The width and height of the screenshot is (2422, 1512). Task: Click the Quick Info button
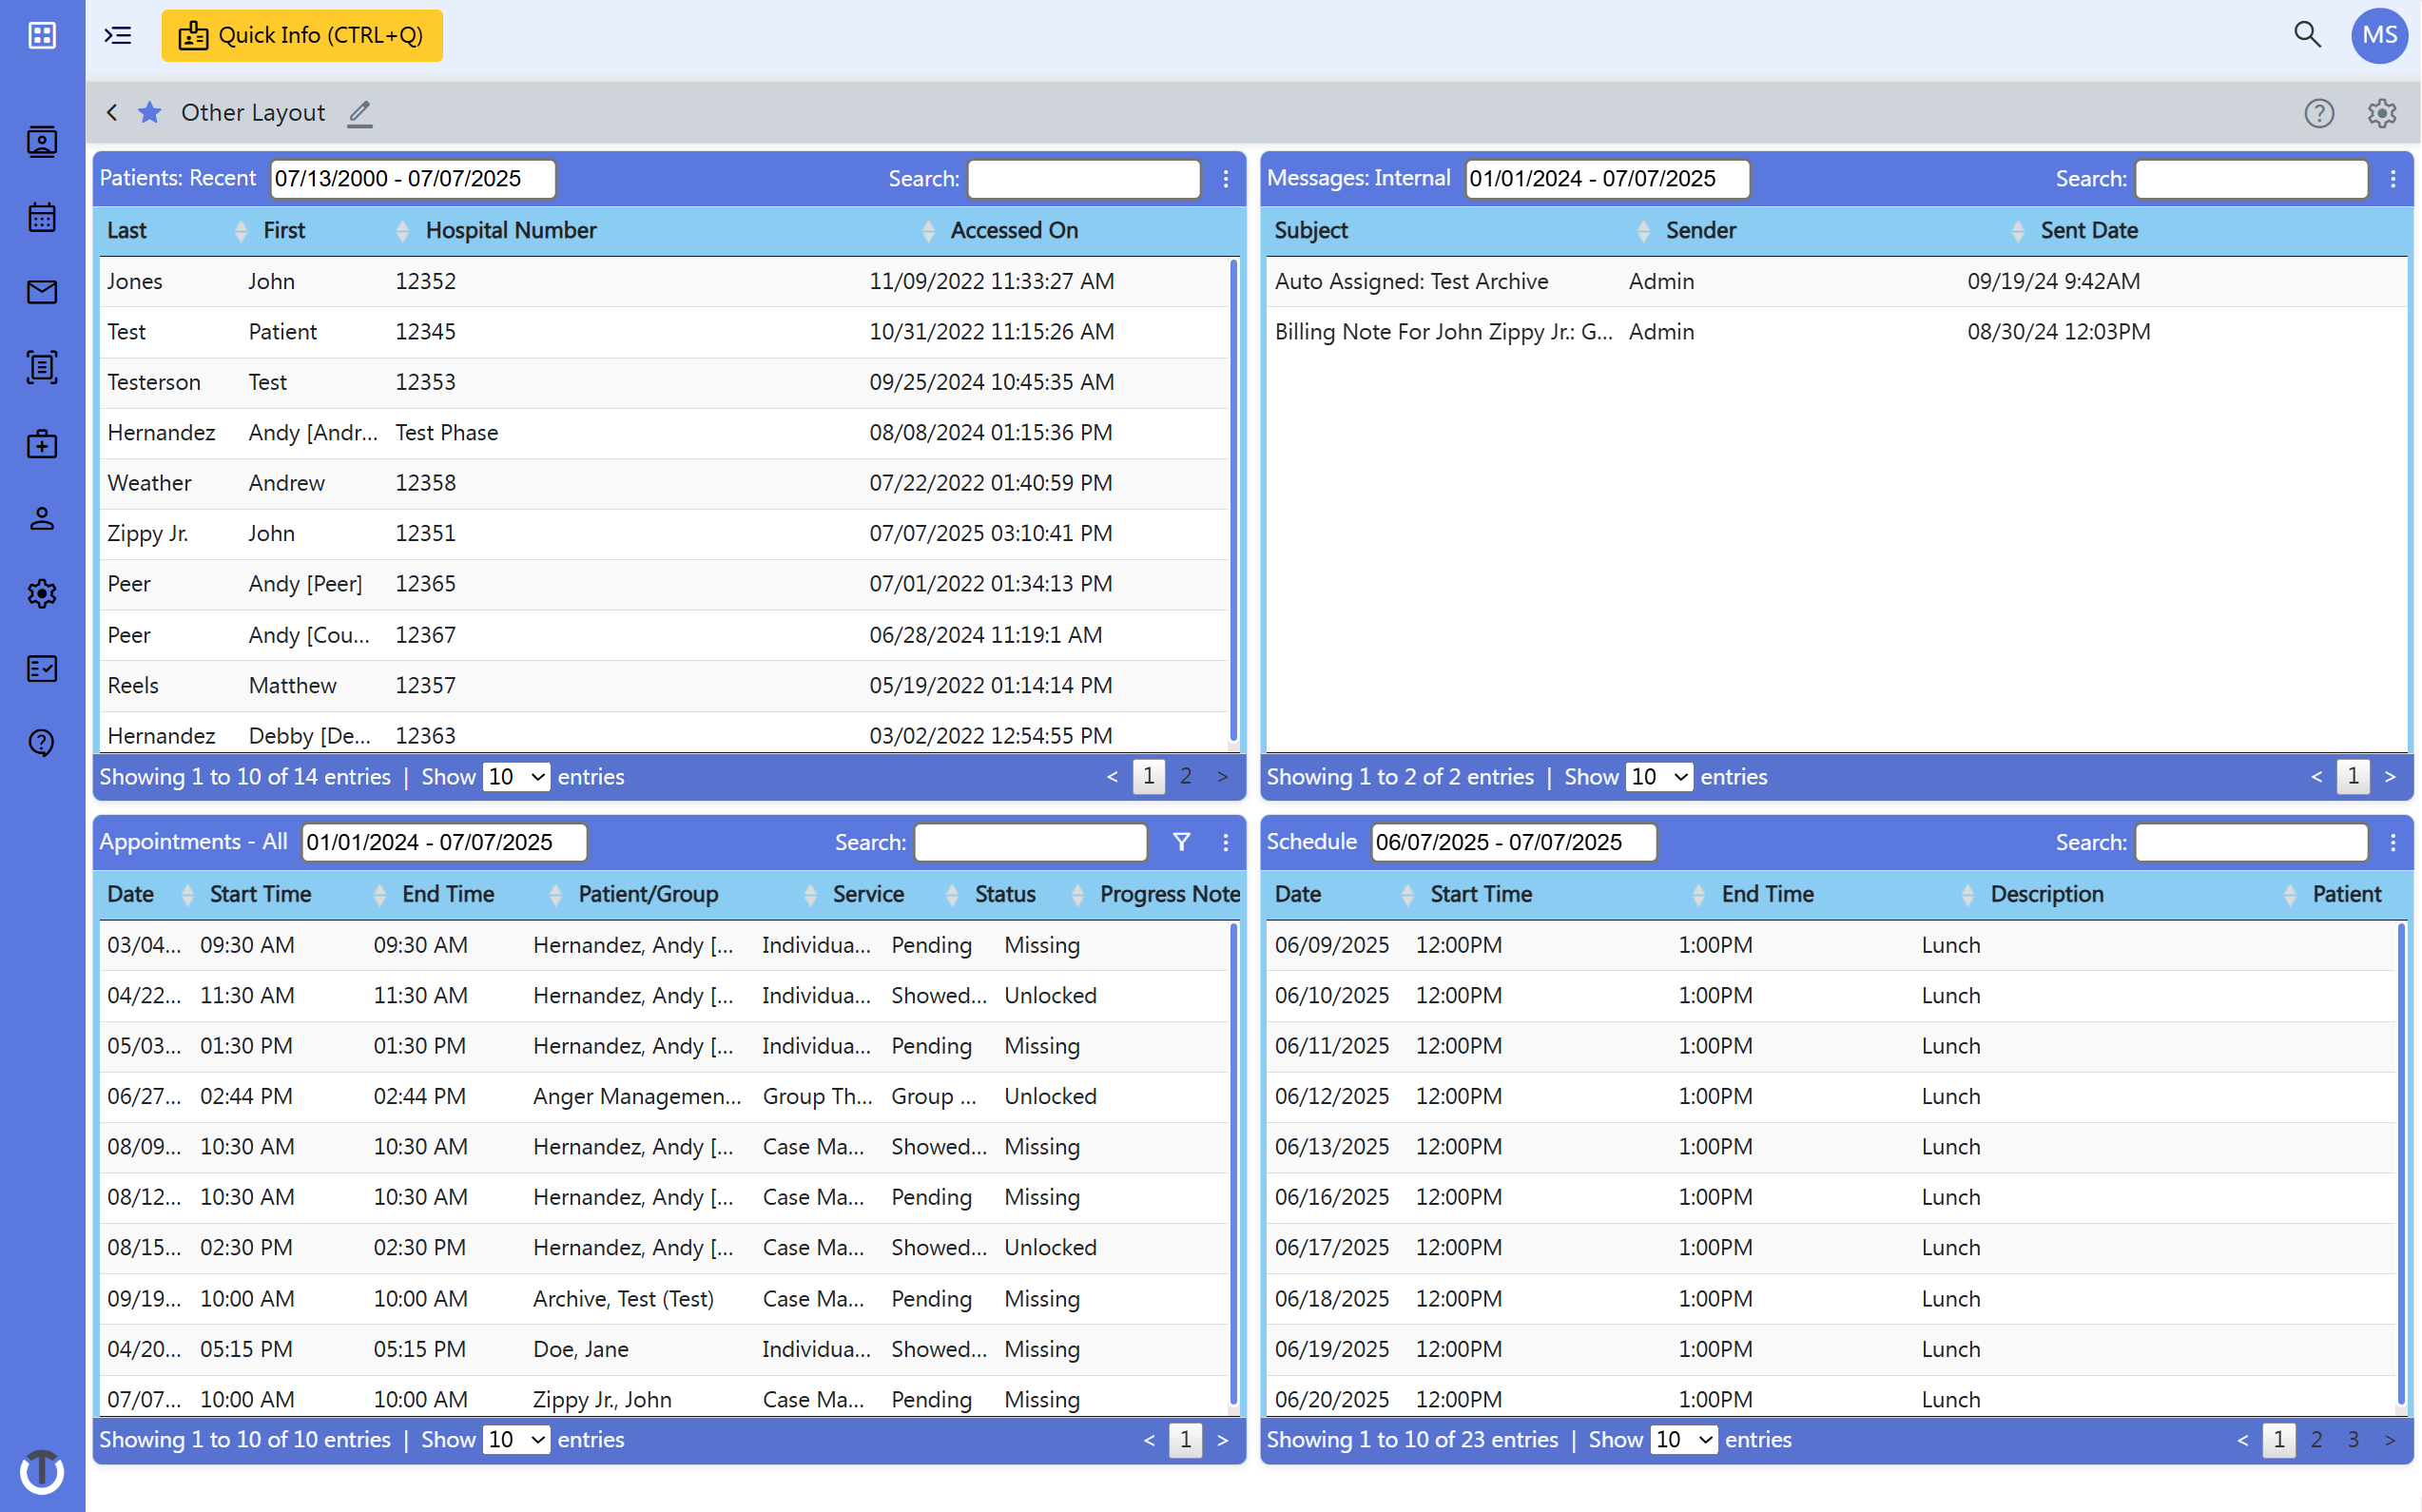(301, 35)
